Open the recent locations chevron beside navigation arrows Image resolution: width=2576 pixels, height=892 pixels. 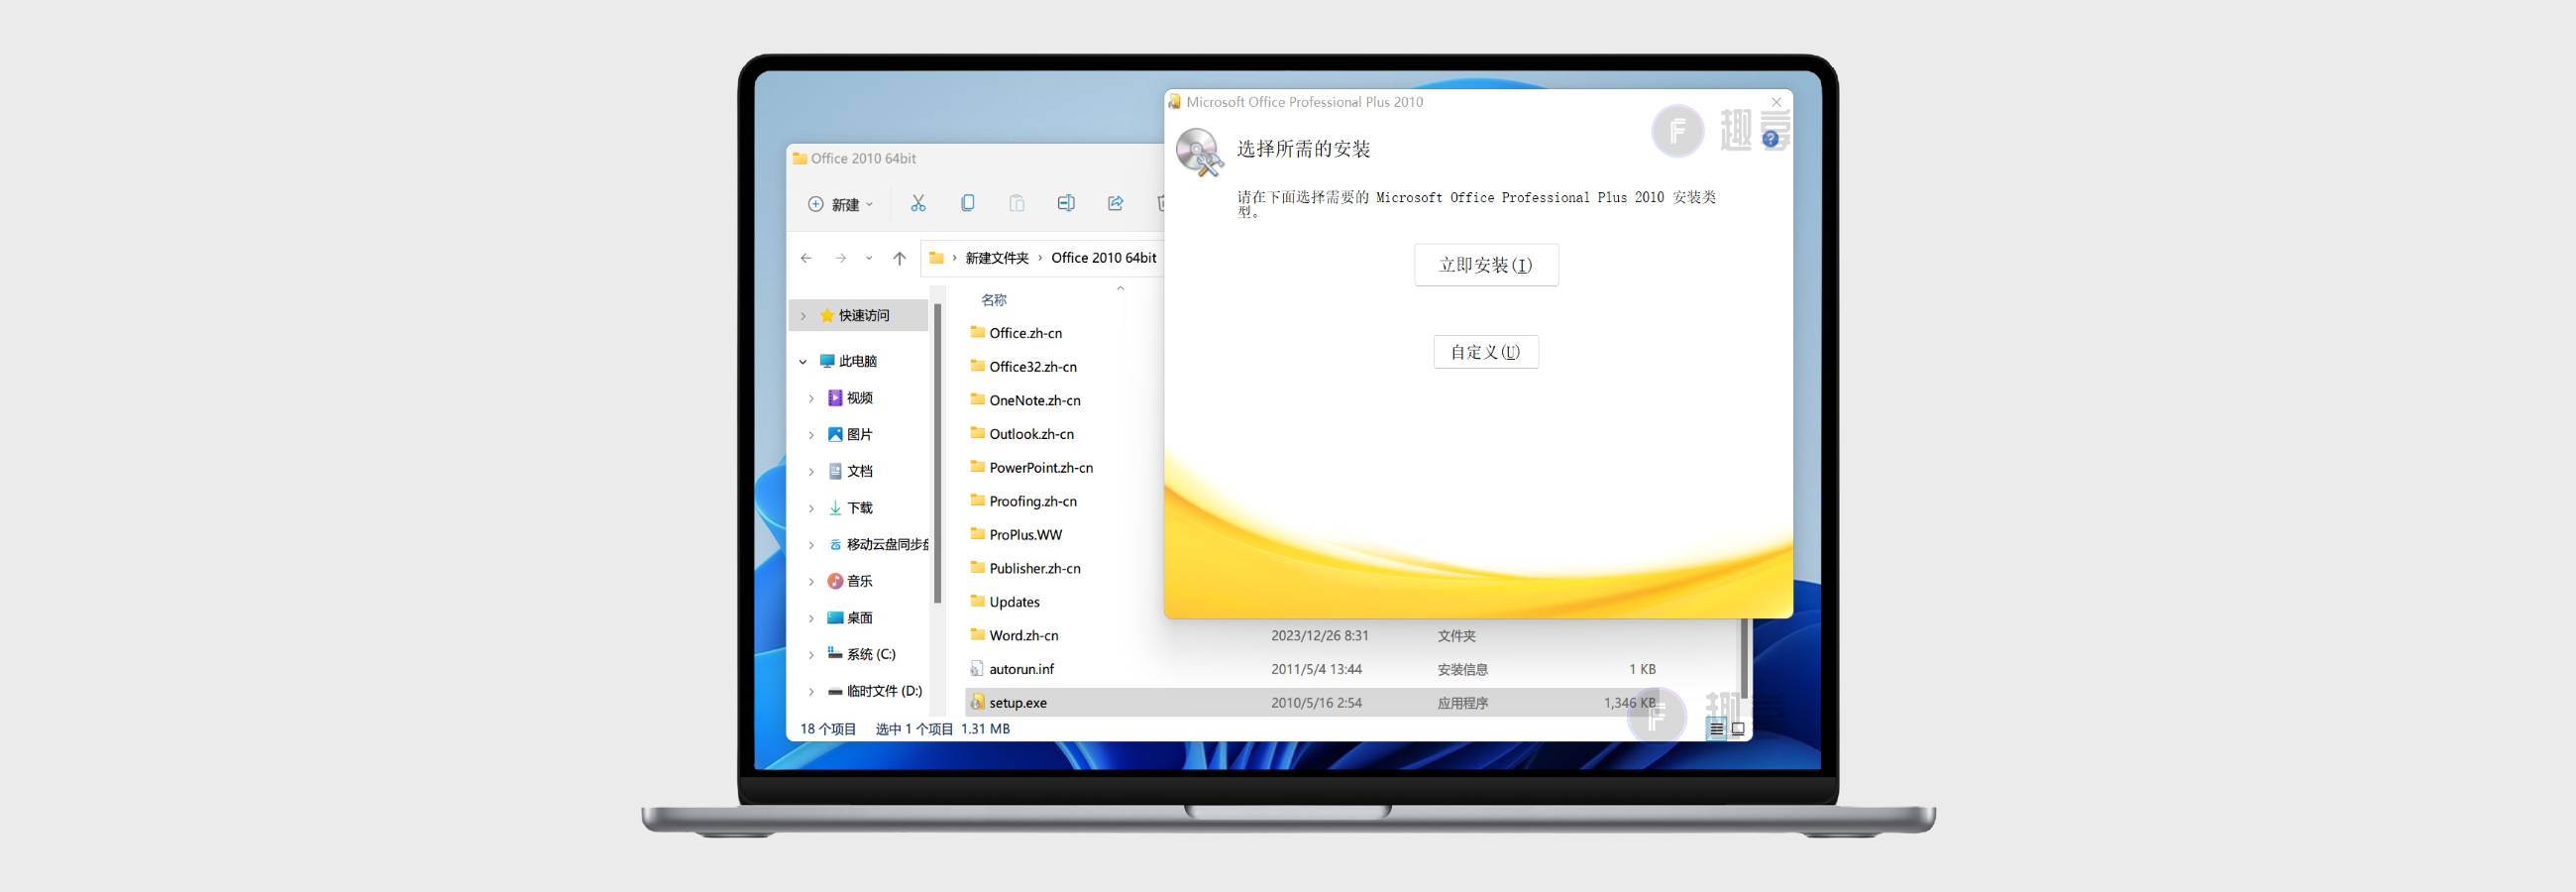click(x=869, y=258)
